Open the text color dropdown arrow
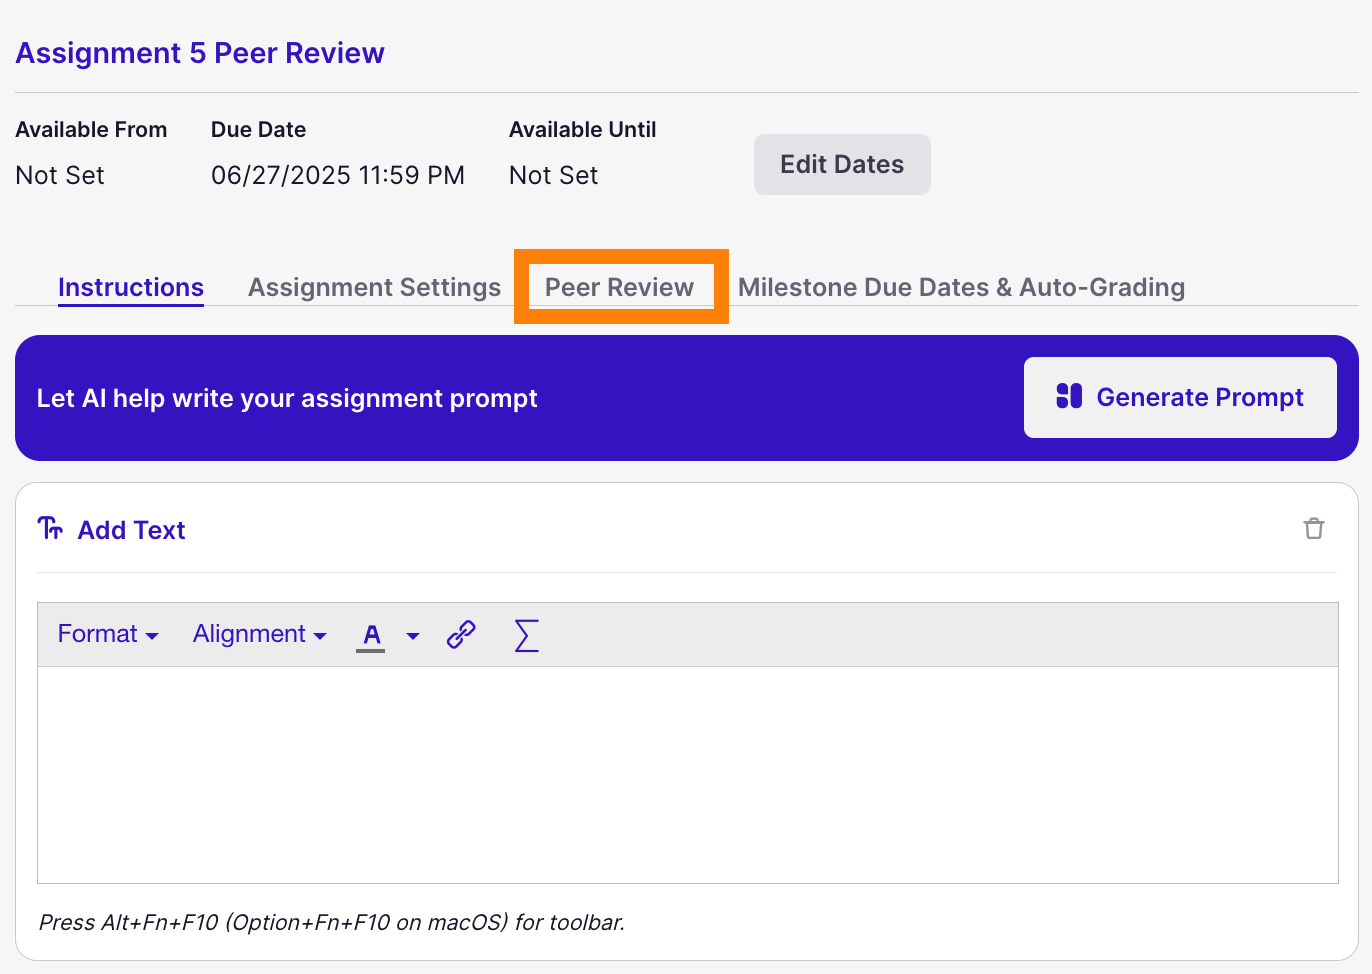Image resolution: width=1372 pixels, height=974 pixels. click(x=412, y=636)
